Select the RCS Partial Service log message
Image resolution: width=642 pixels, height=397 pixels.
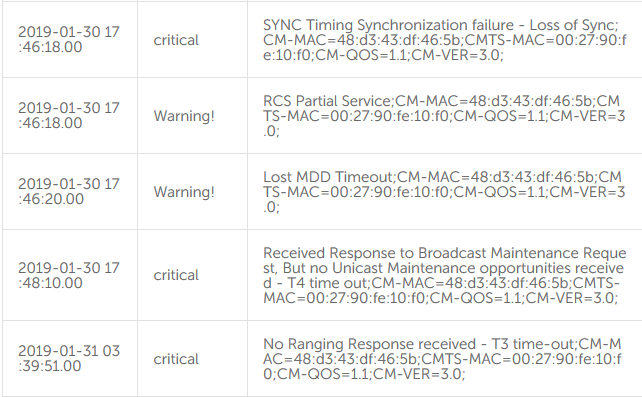tap(444, 116)
